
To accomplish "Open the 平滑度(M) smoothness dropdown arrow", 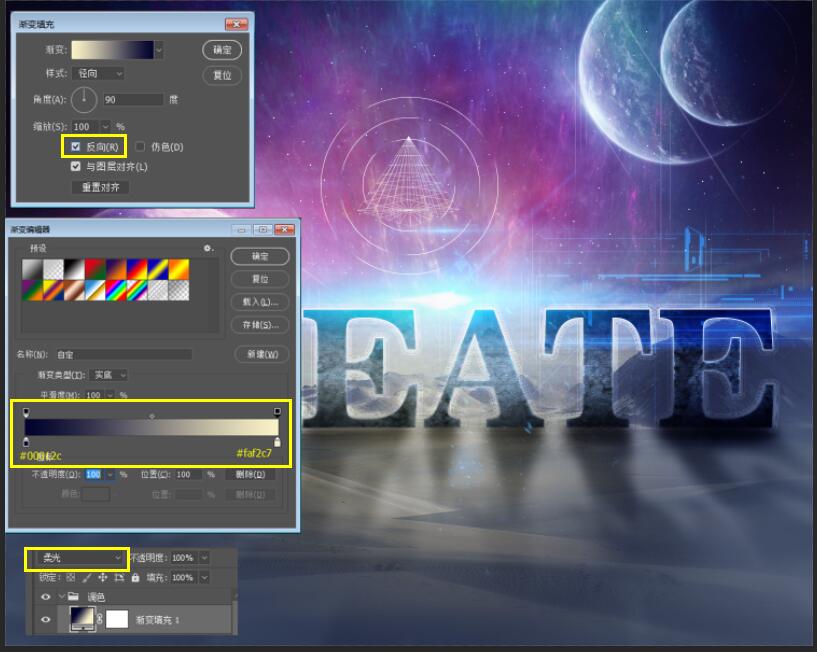I will 110,395.
